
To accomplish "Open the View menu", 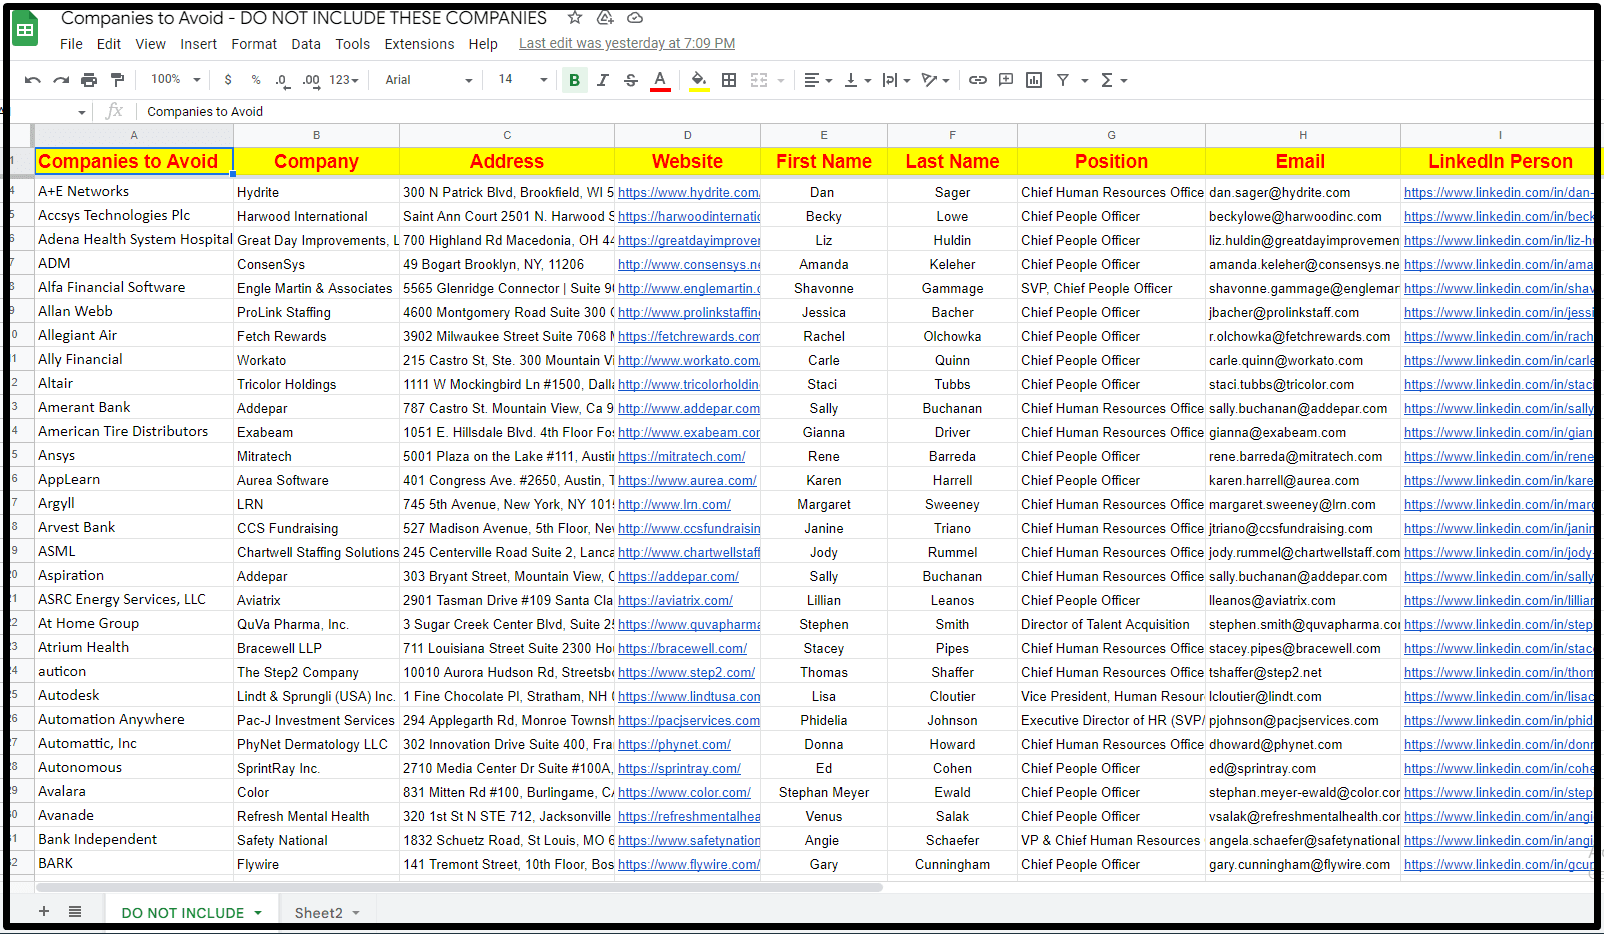I will (x=151, y=44).
